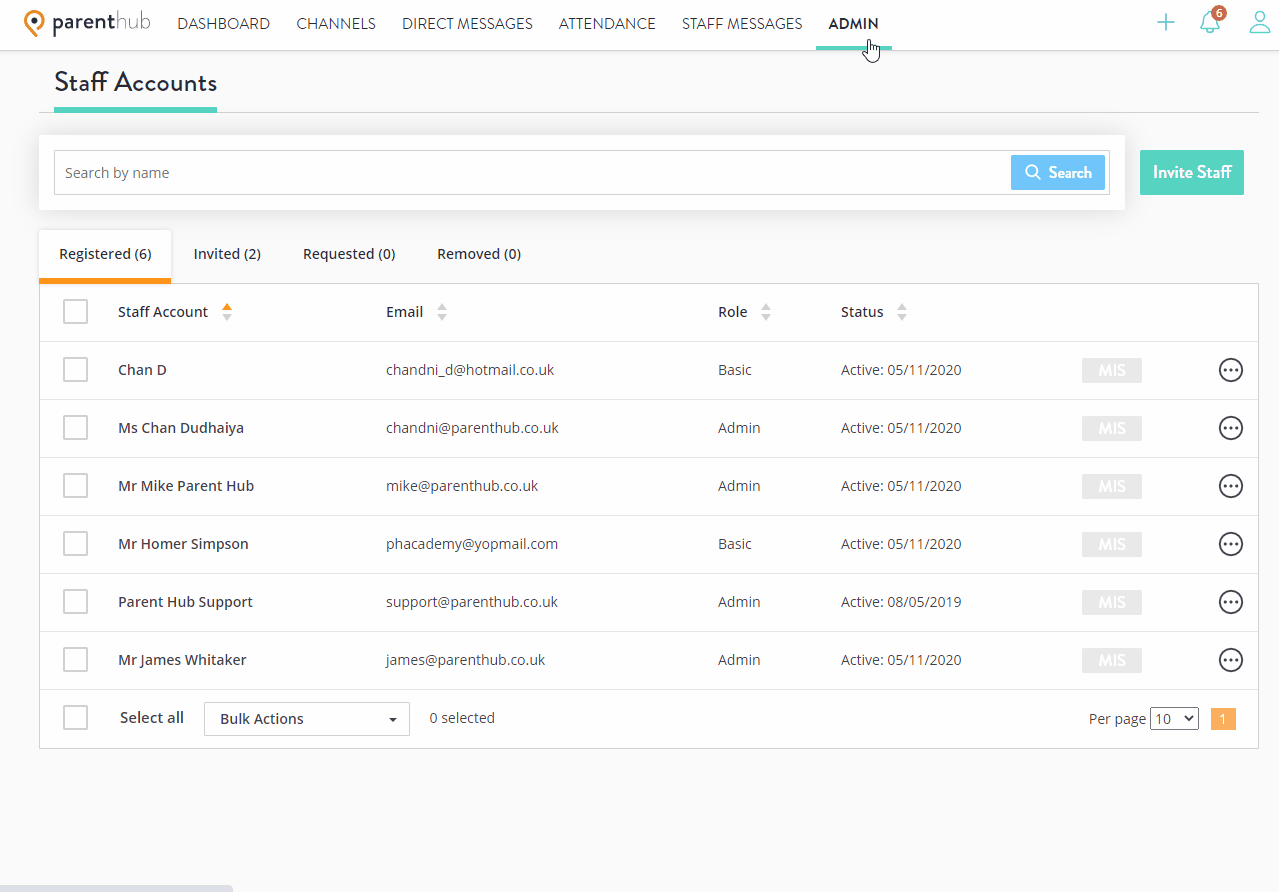The image size is (1279, 892).
Task: Open Attendance in navigation
Action: (607, 24)
